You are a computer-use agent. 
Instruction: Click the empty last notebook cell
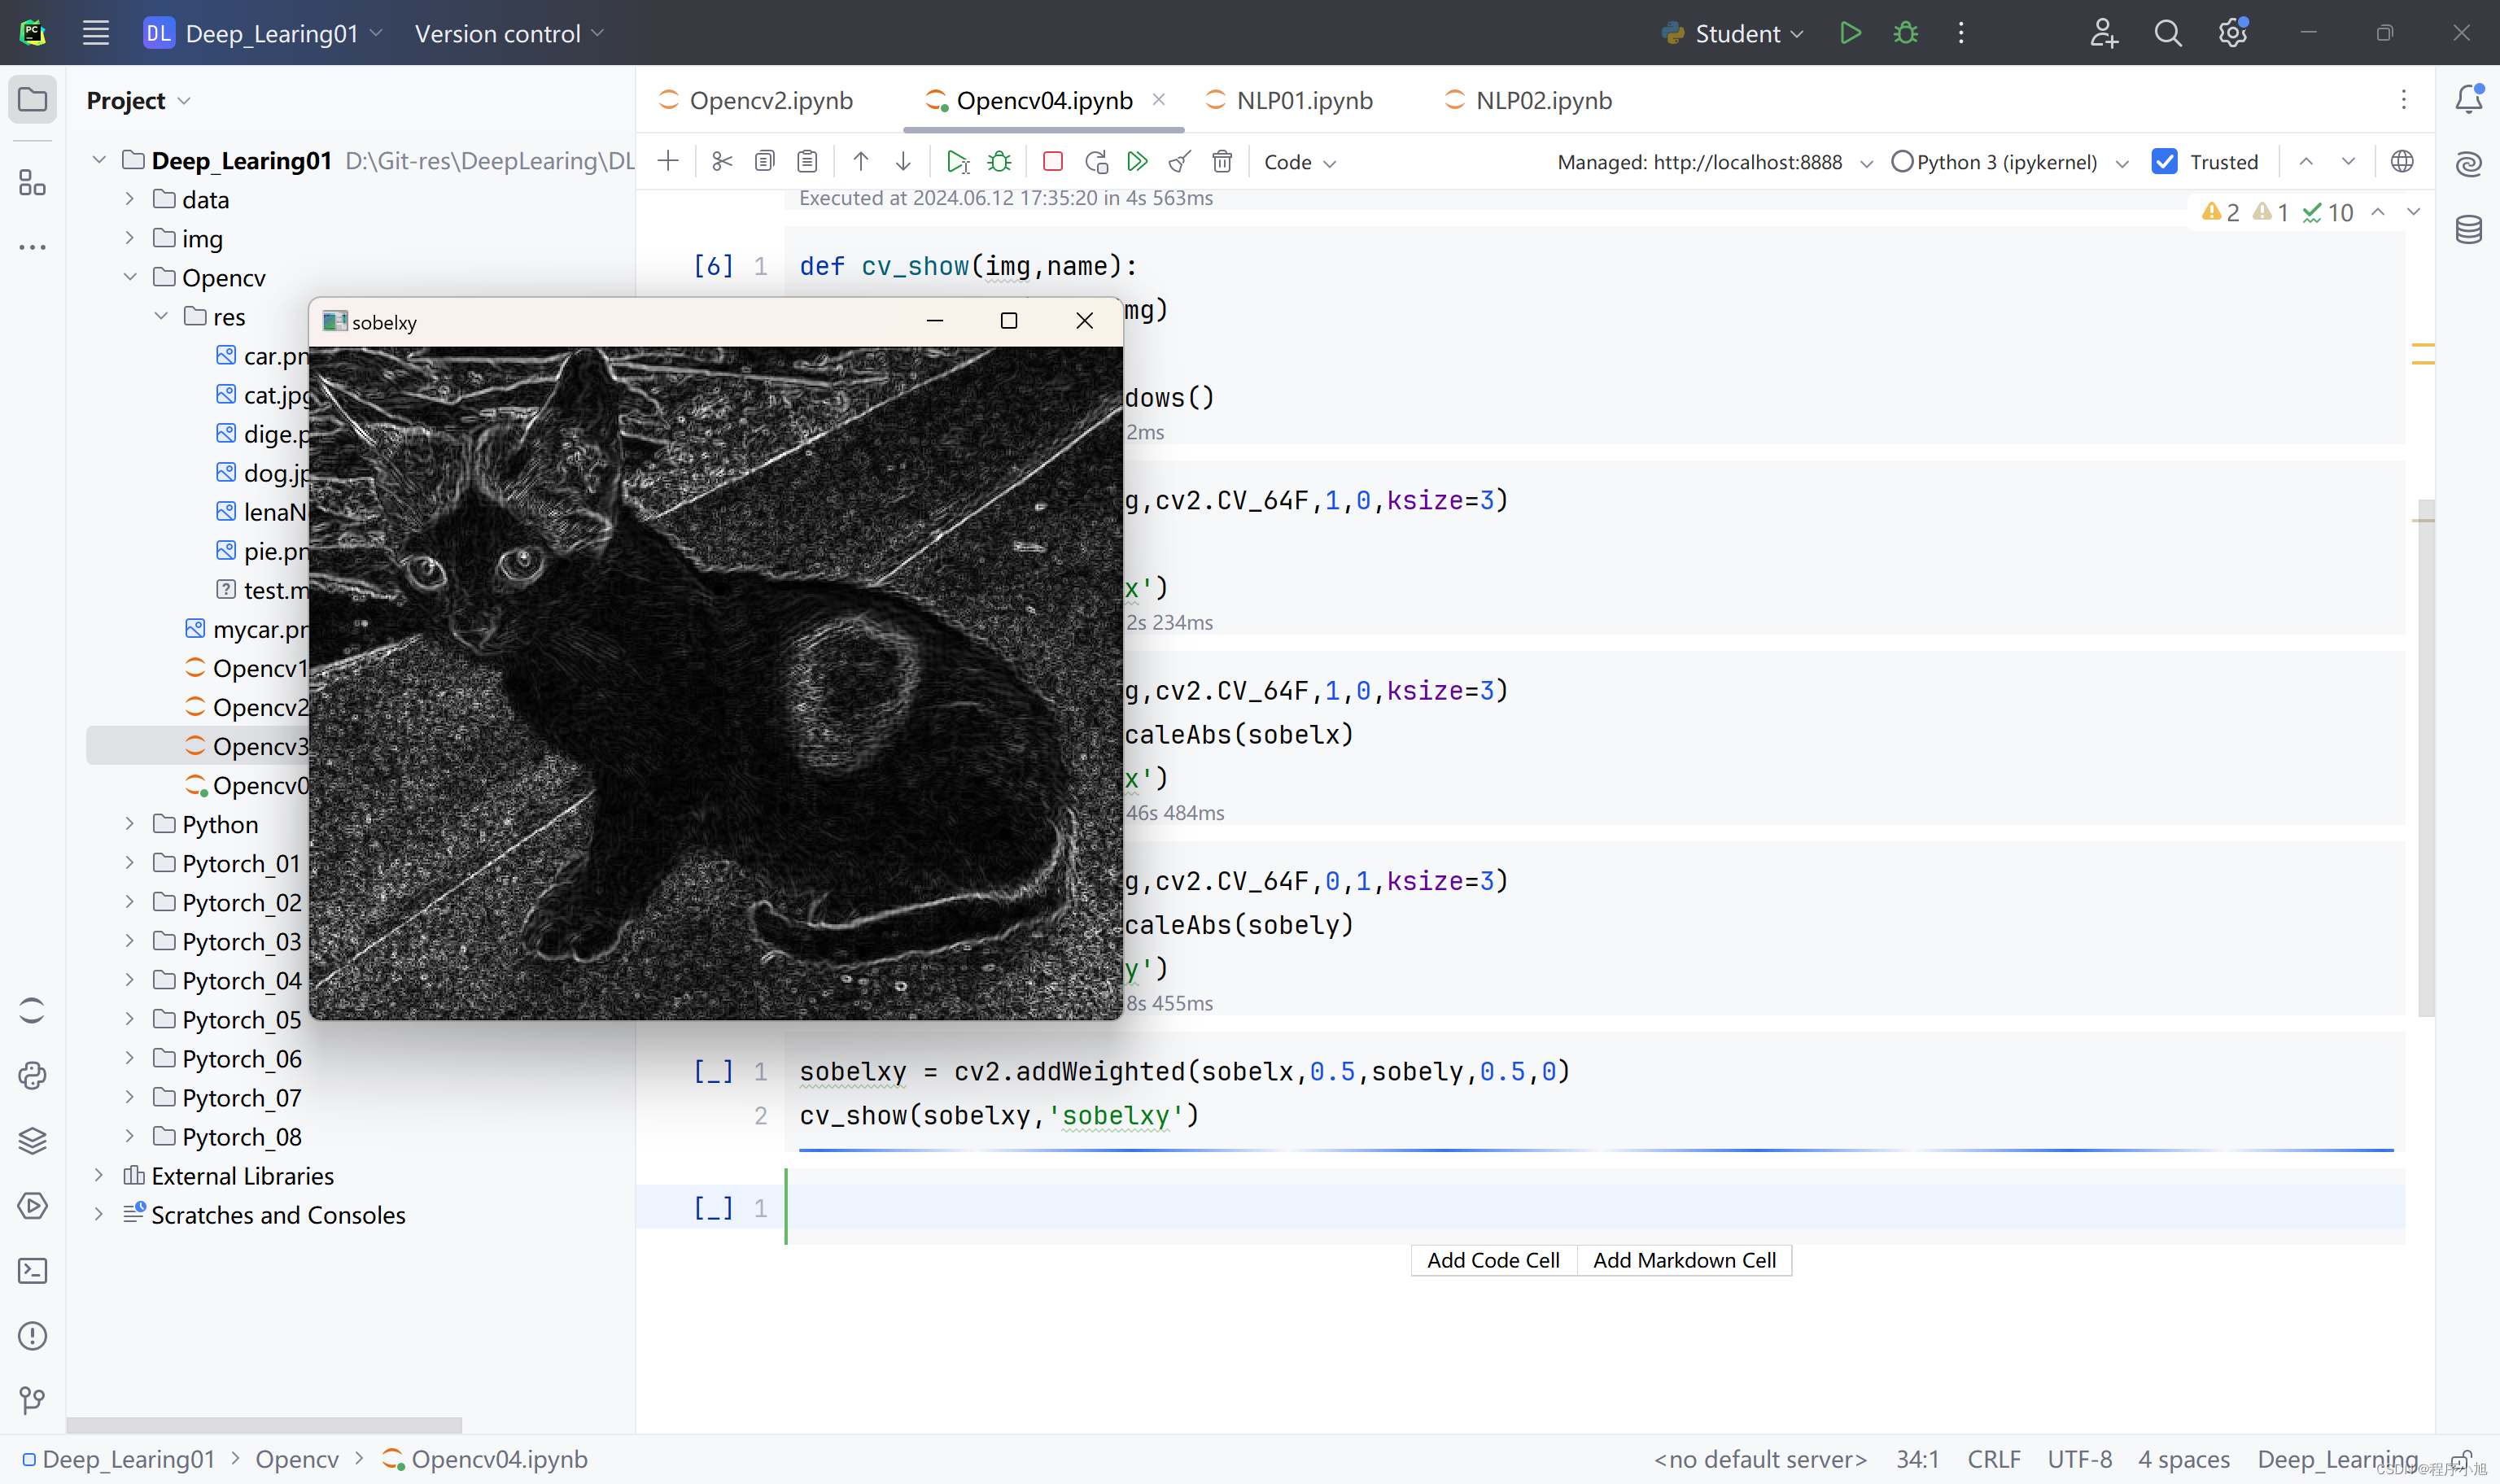tap(1595, 1207)
